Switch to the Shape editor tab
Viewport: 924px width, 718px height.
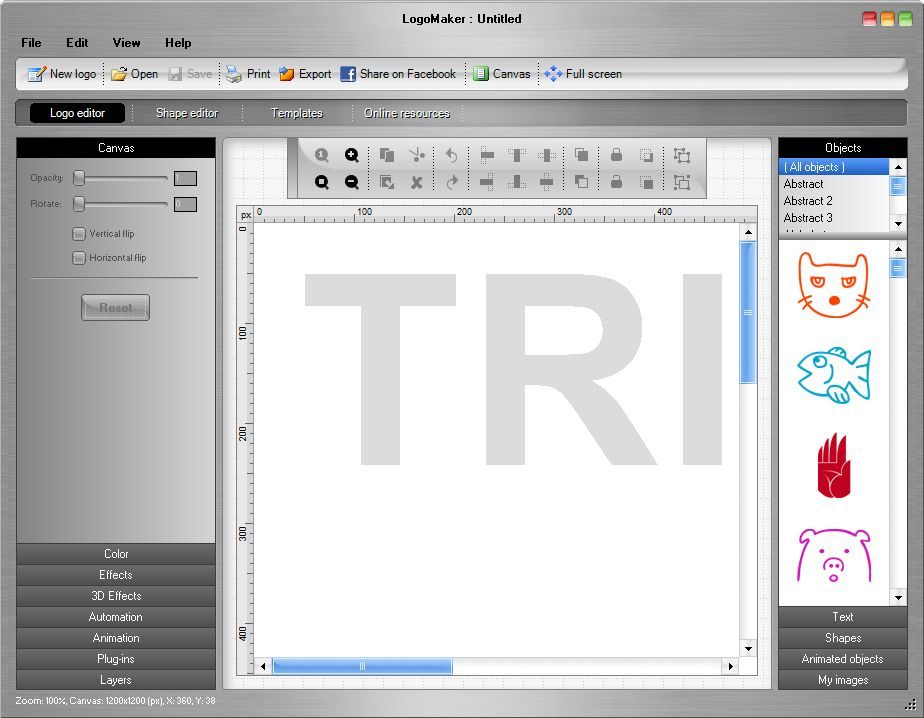[x=187, y=113]
